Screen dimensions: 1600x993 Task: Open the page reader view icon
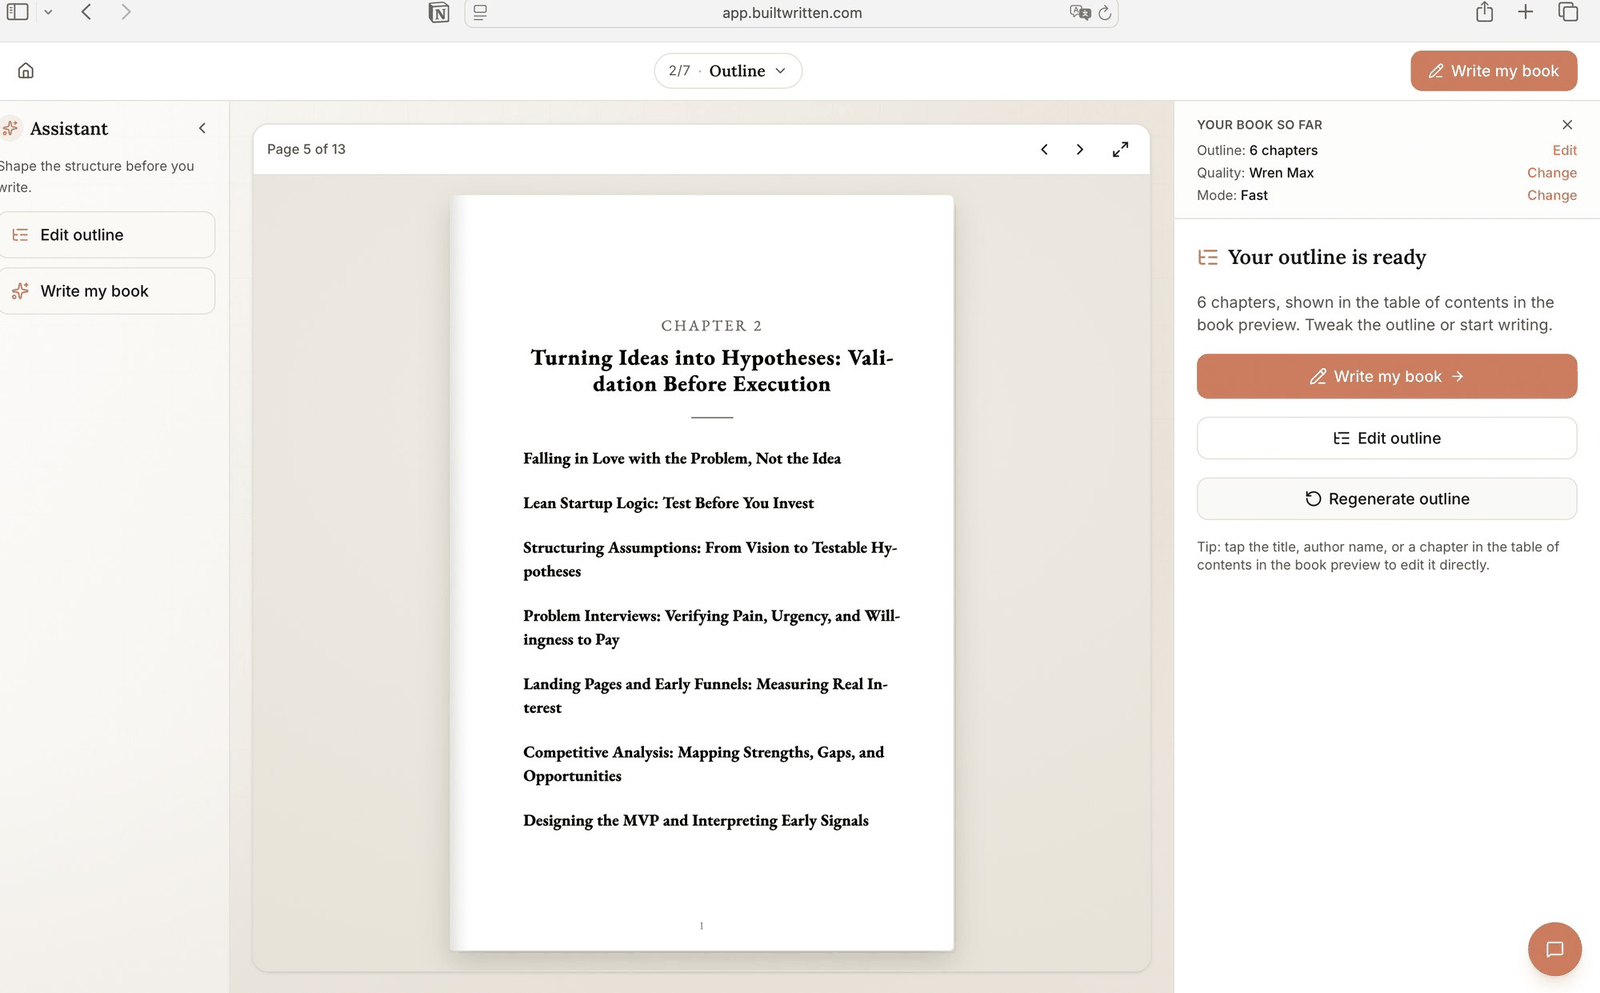[480, 13]
